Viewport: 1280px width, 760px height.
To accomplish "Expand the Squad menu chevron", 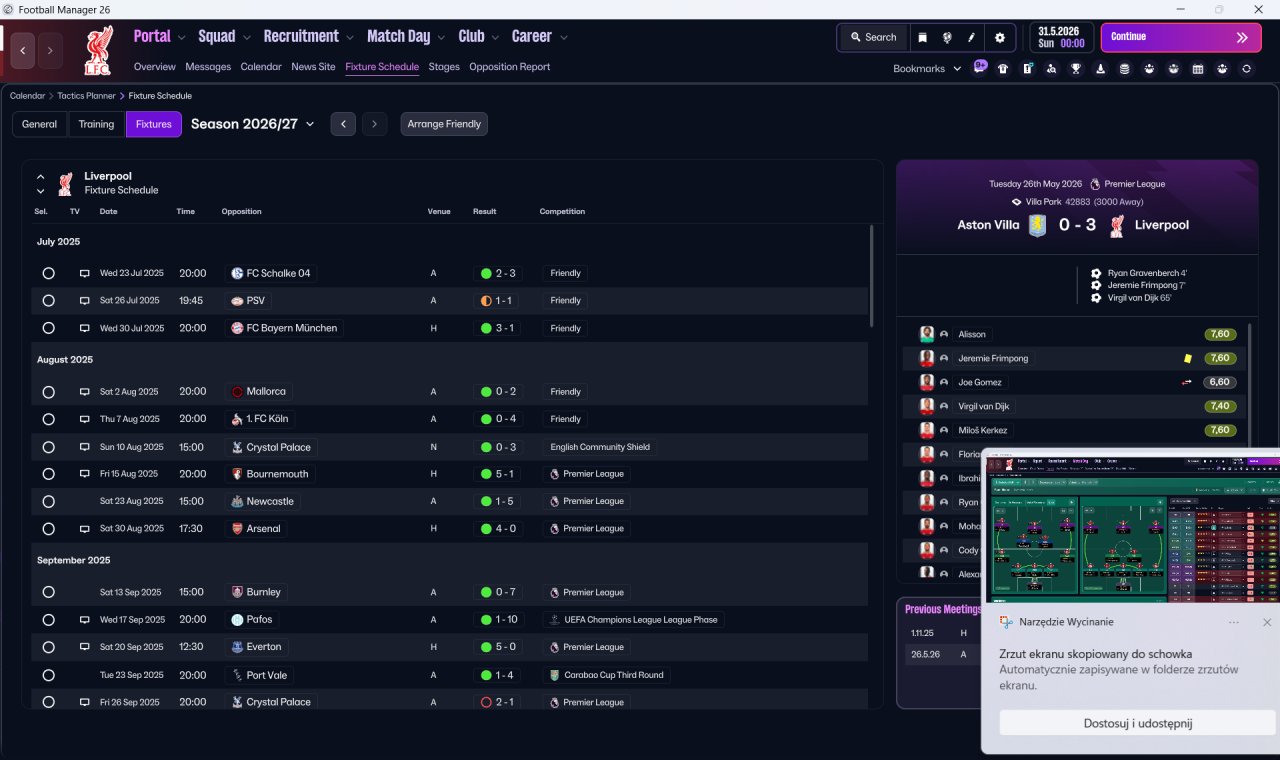I will click(245, 38).
